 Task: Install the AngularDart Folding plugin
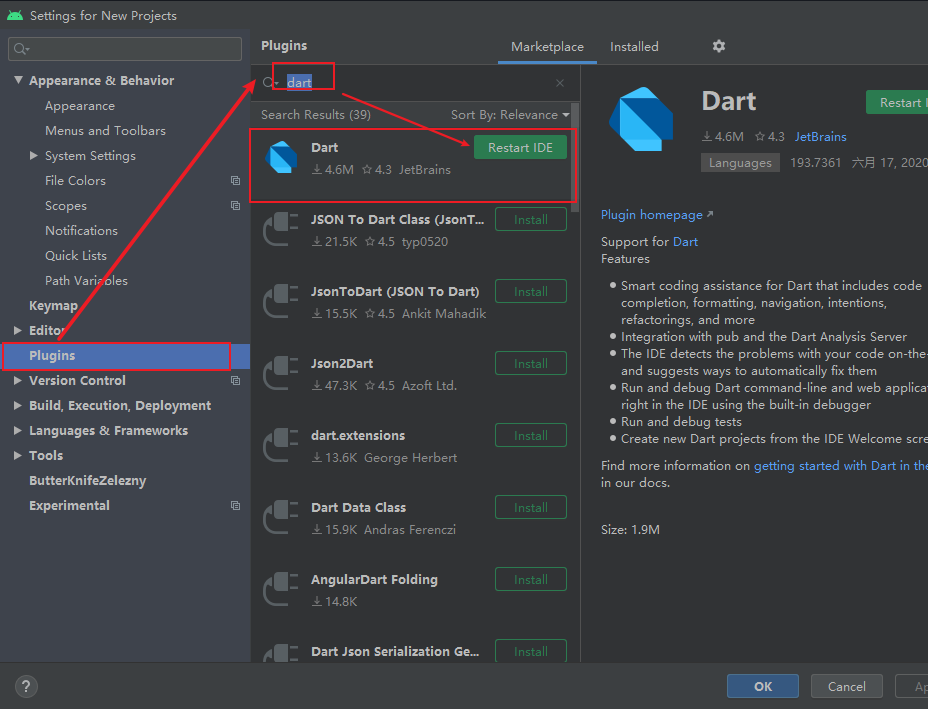click(x=531, y=579)
